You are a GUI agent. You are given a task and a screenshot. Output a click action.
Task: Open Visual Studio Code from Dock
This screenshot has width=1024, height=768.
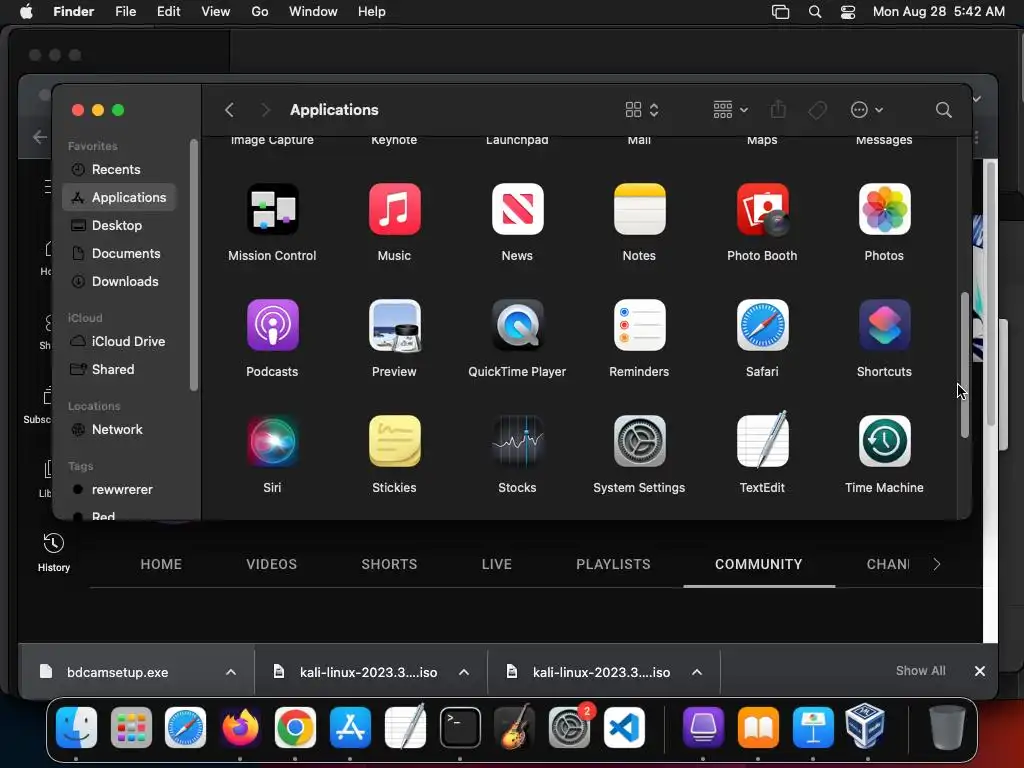624,728
